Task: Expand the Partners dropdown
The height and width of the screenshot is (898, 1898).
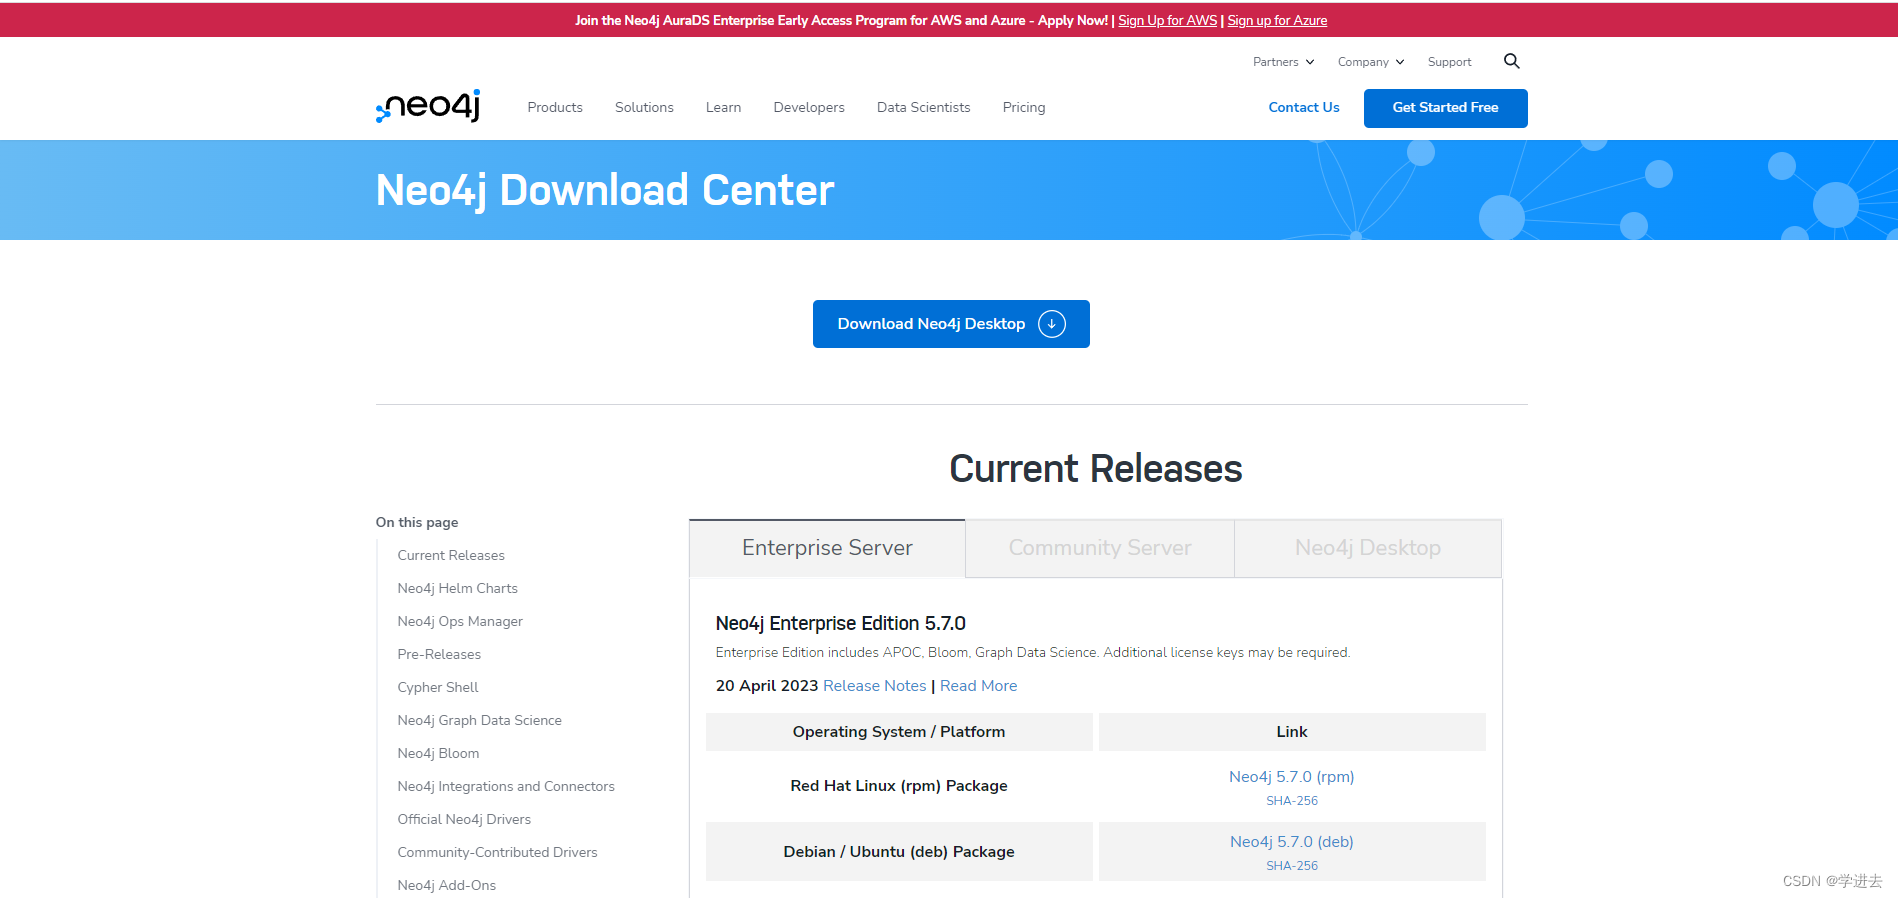Action: pos(1283,62)
